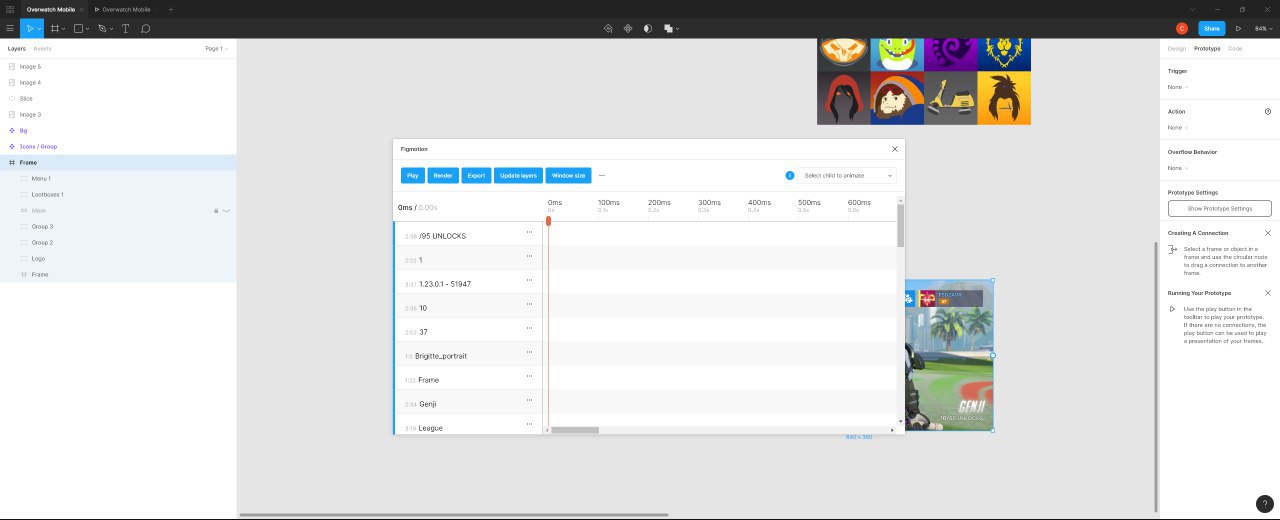The height and width of the screenshot is (520, 1280).
Task: Select the Layers tab
Action: pyautogui.click(x=17, y=48)
